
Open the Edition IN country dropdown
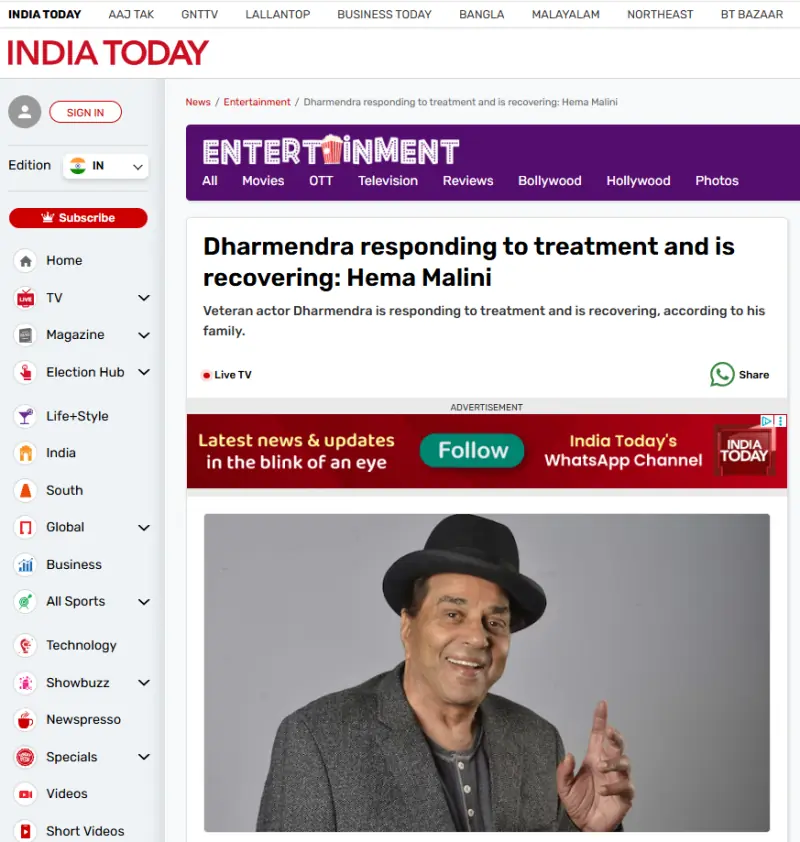click(106, 166)
